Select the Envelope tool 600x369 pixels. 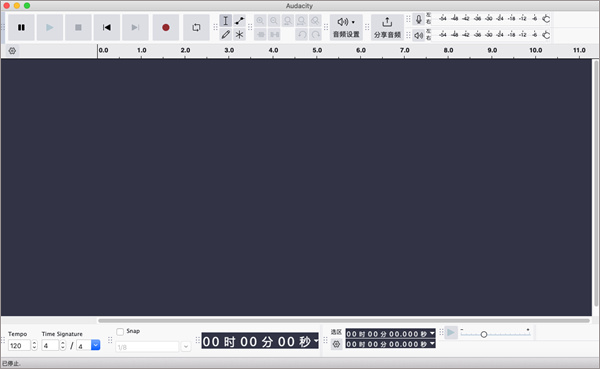pyautogui.click(x=240, y=21)
